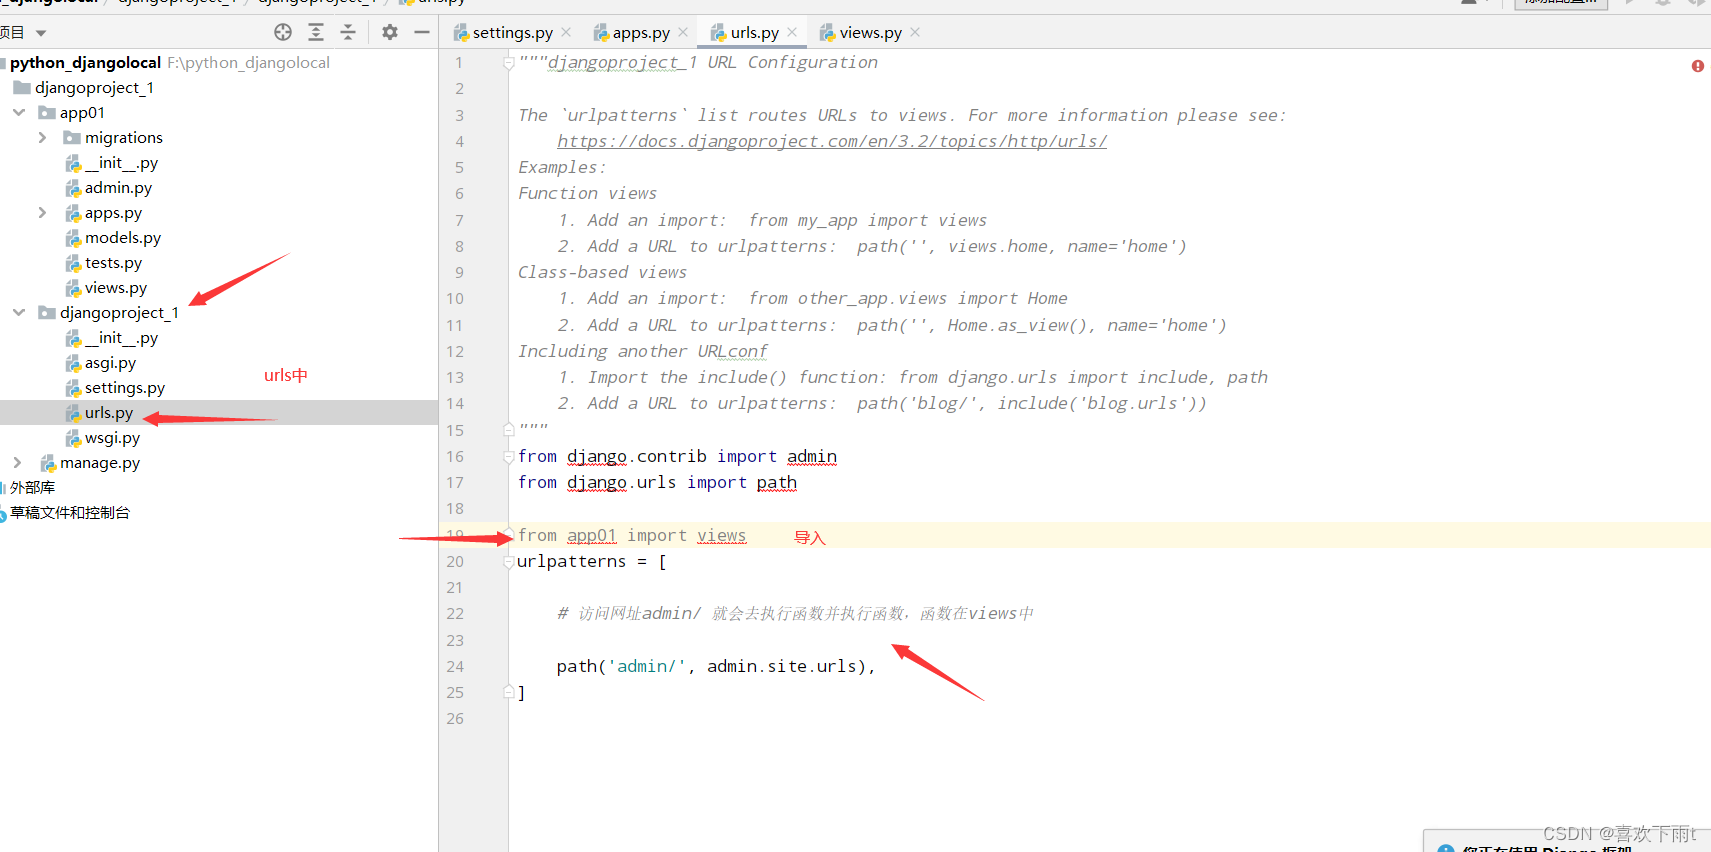Image resolution: width=1711 pixels, height=852 pixels.
Task: Click the locate-opened-file crosshair icon
Action: (283, 32)
